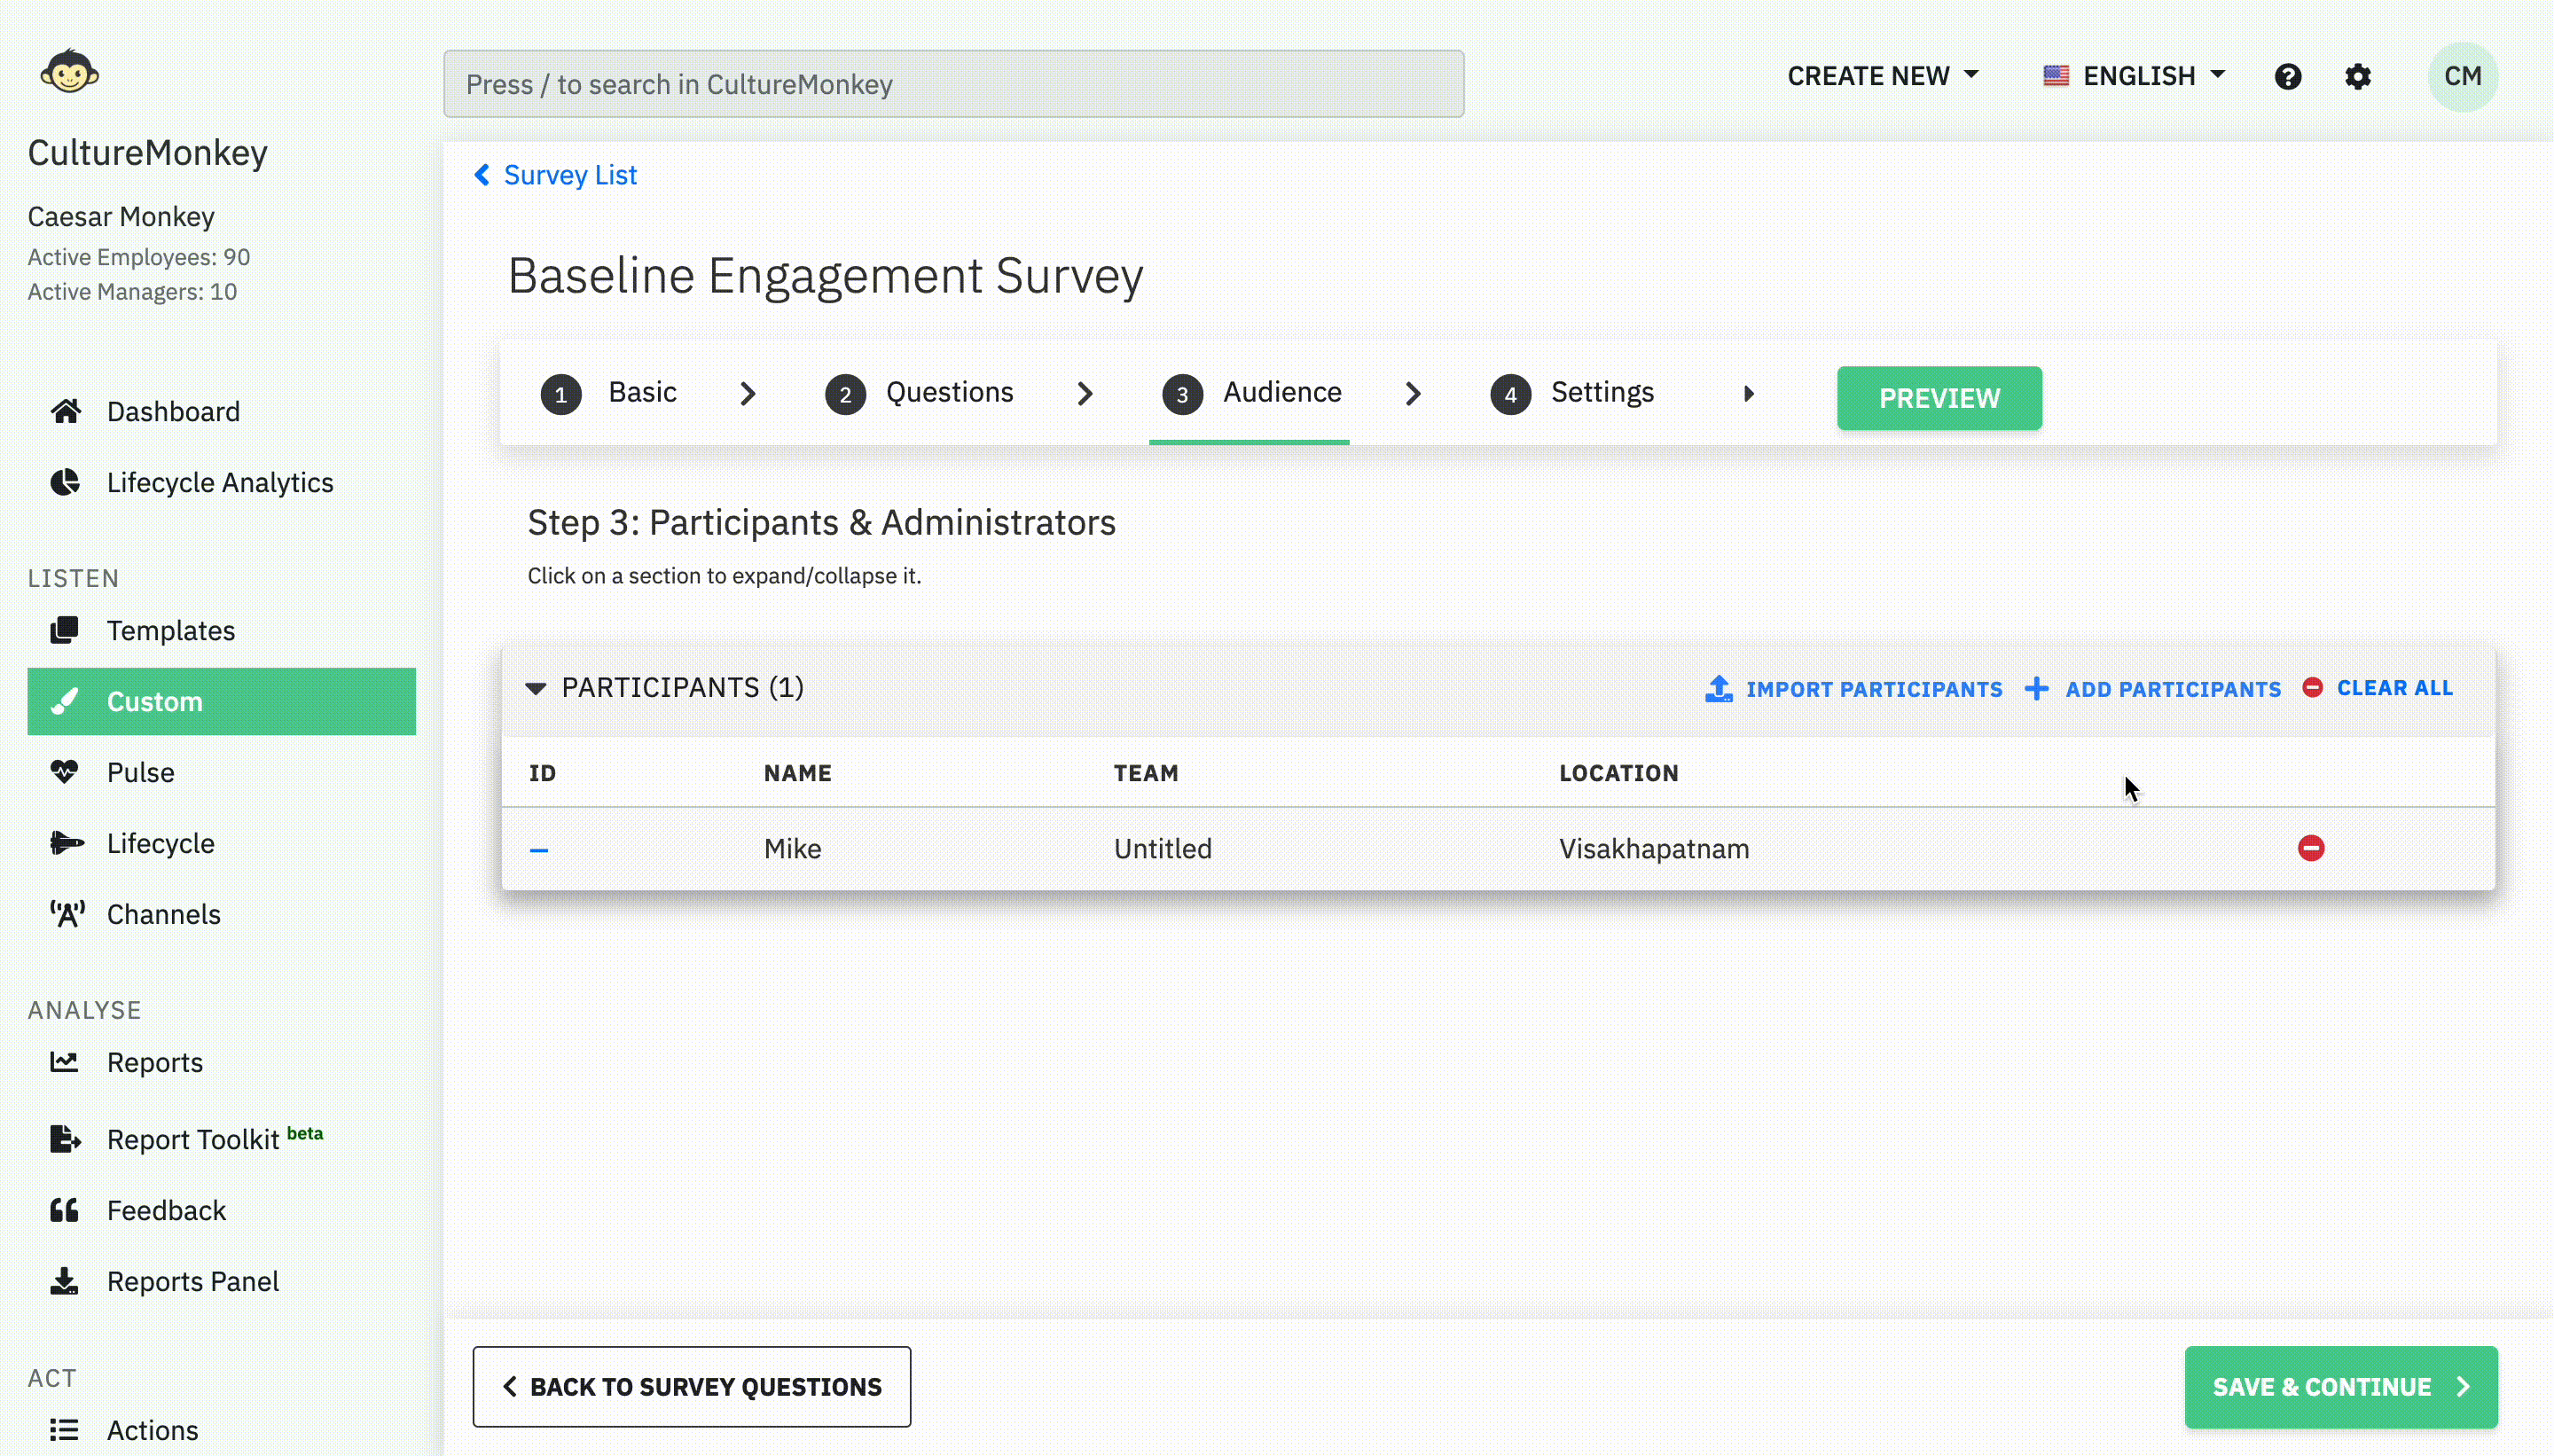Go to step 1 Basic
The image size is (2554, 1456).
[x=609, y=393]
